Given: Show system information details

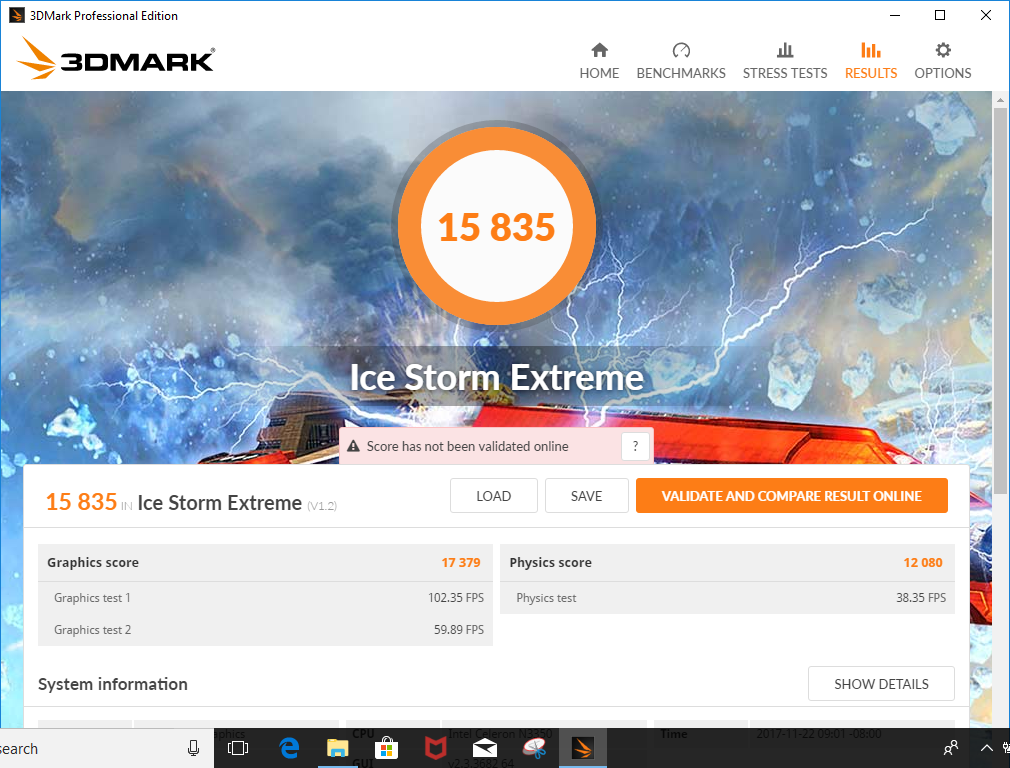Looking at the screenshot, I should tap(881, 684).
